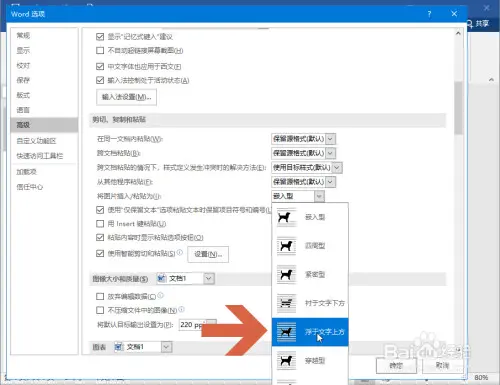
Task: Enable 不自动超链接屏幕截图 checkbox
Action: click(x=100, y=51)
